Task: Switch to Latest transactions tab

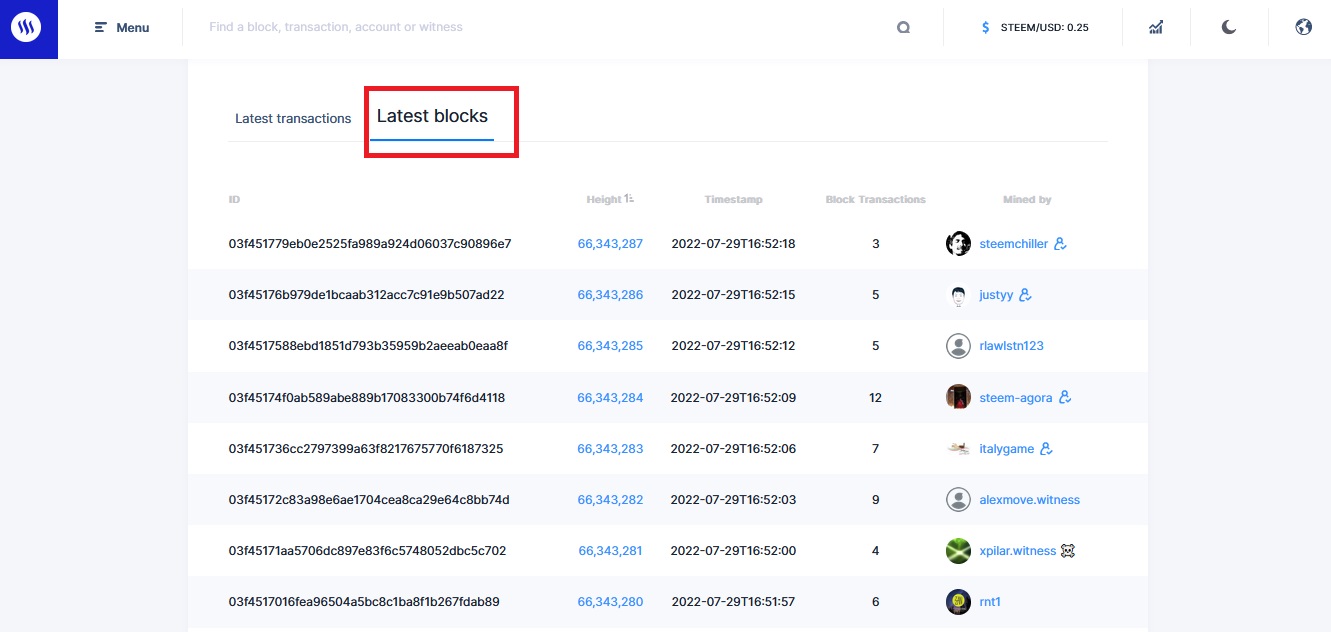Action: (x=293, y=118)
